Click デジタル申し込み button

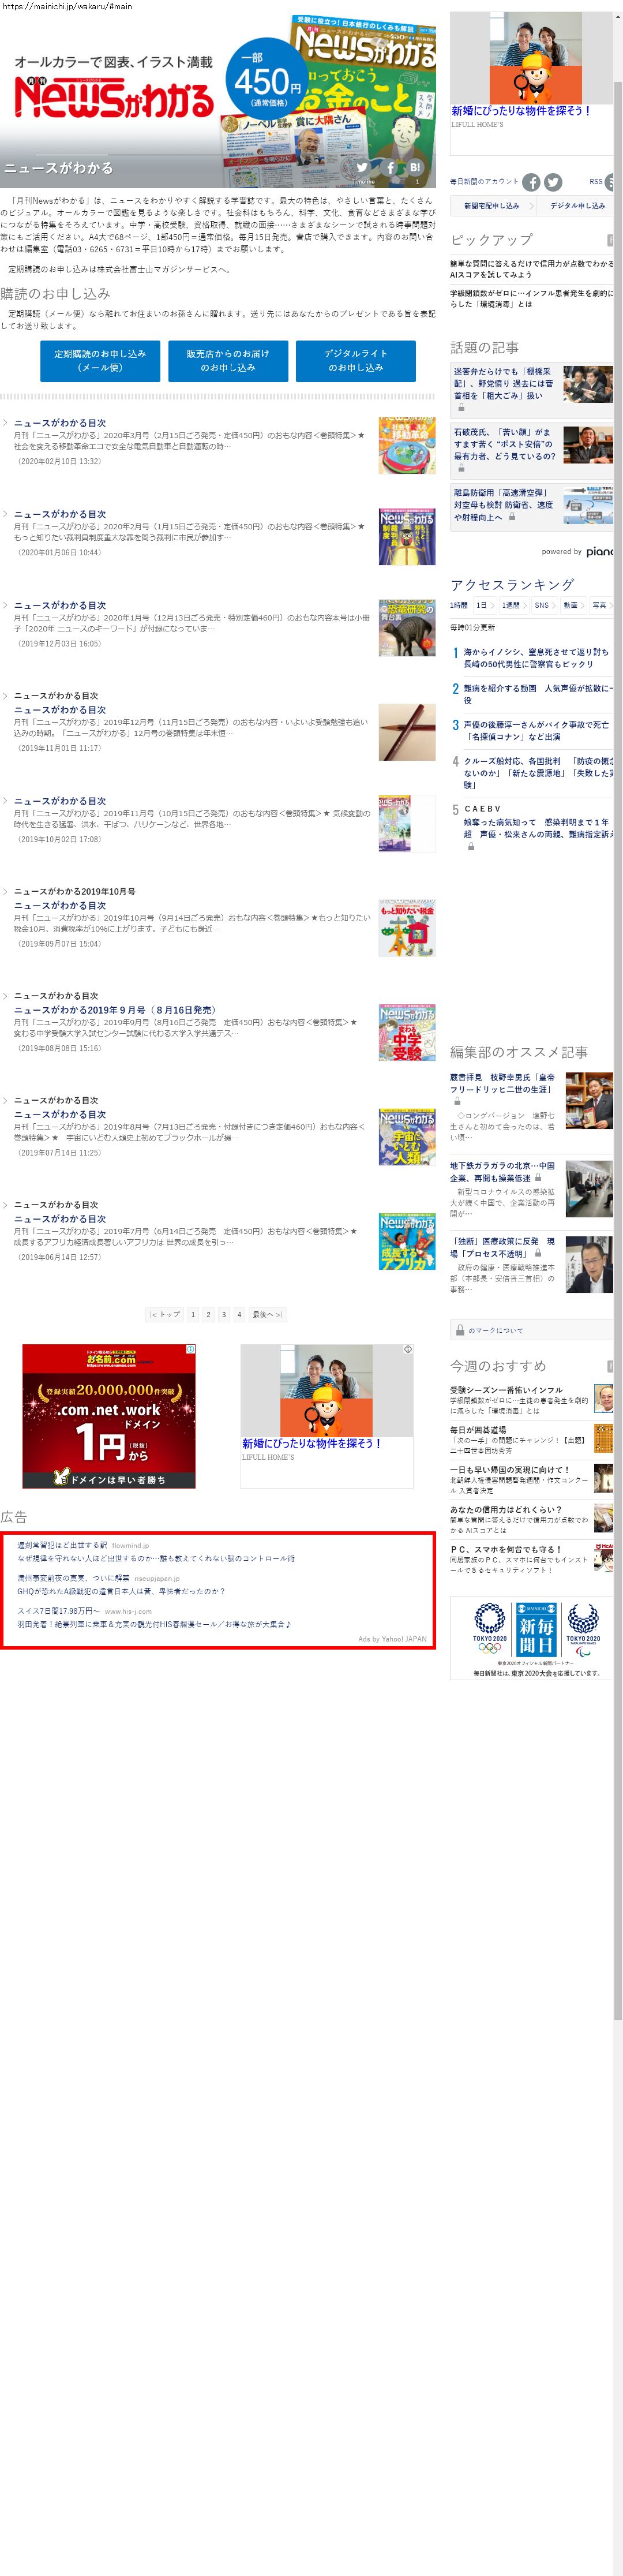pyautogui.click(x=576, y=206)
